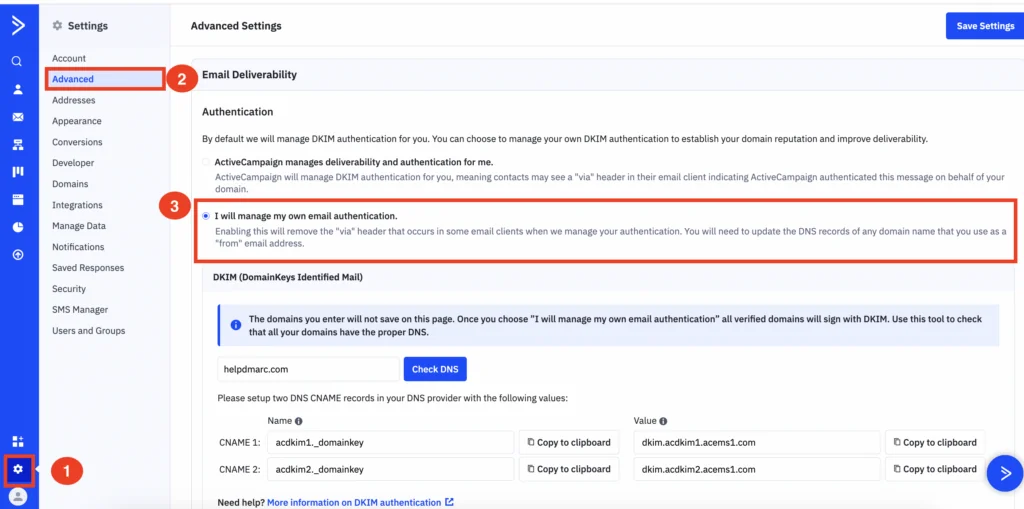The width and height of the screenshot is (1024, 509).
Task: Copy CNAME 1 name to clipboard
Action: coord(569,442)
